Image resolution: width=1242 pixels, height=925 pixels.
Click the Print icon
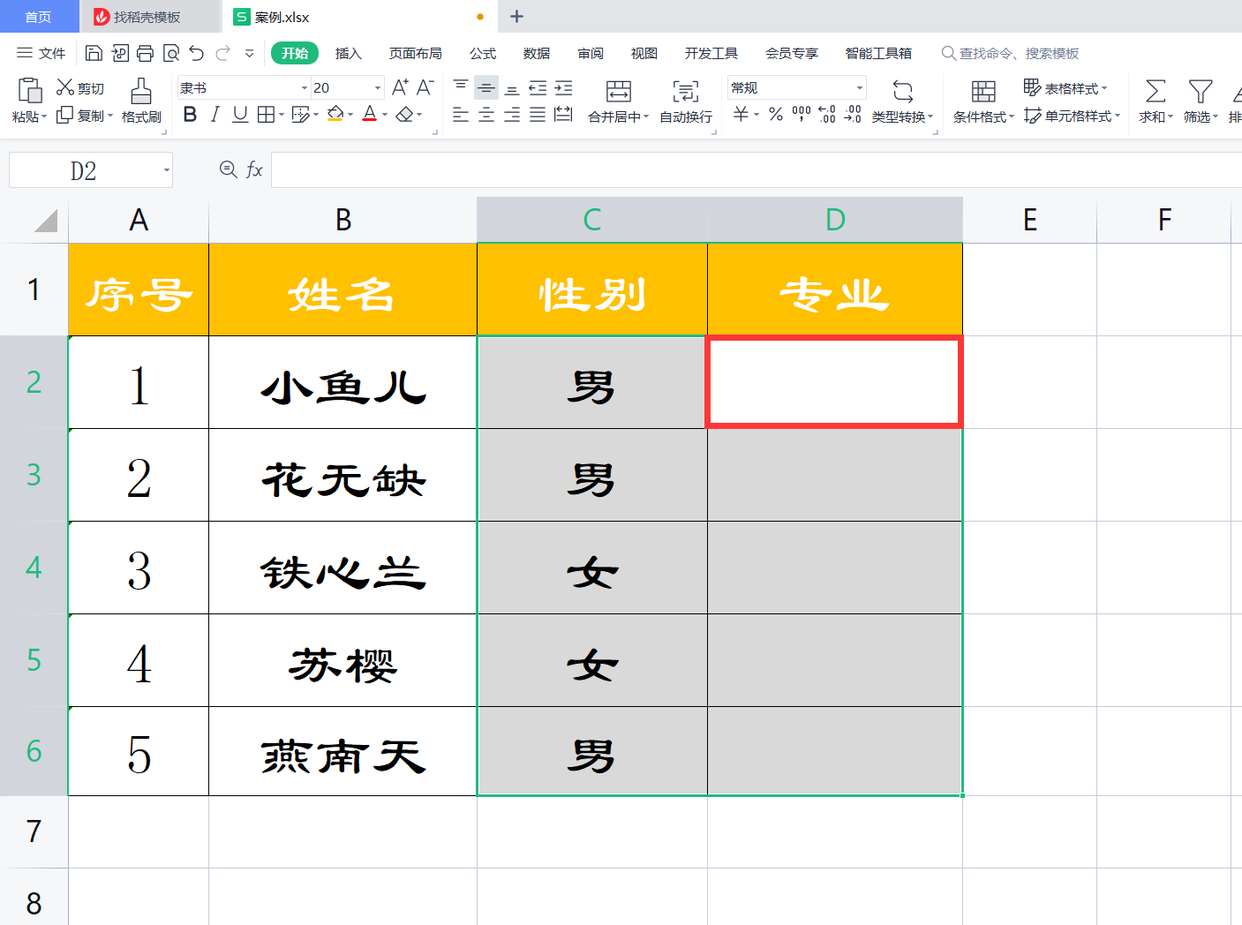pyautogui.click(x=145, y=53)
